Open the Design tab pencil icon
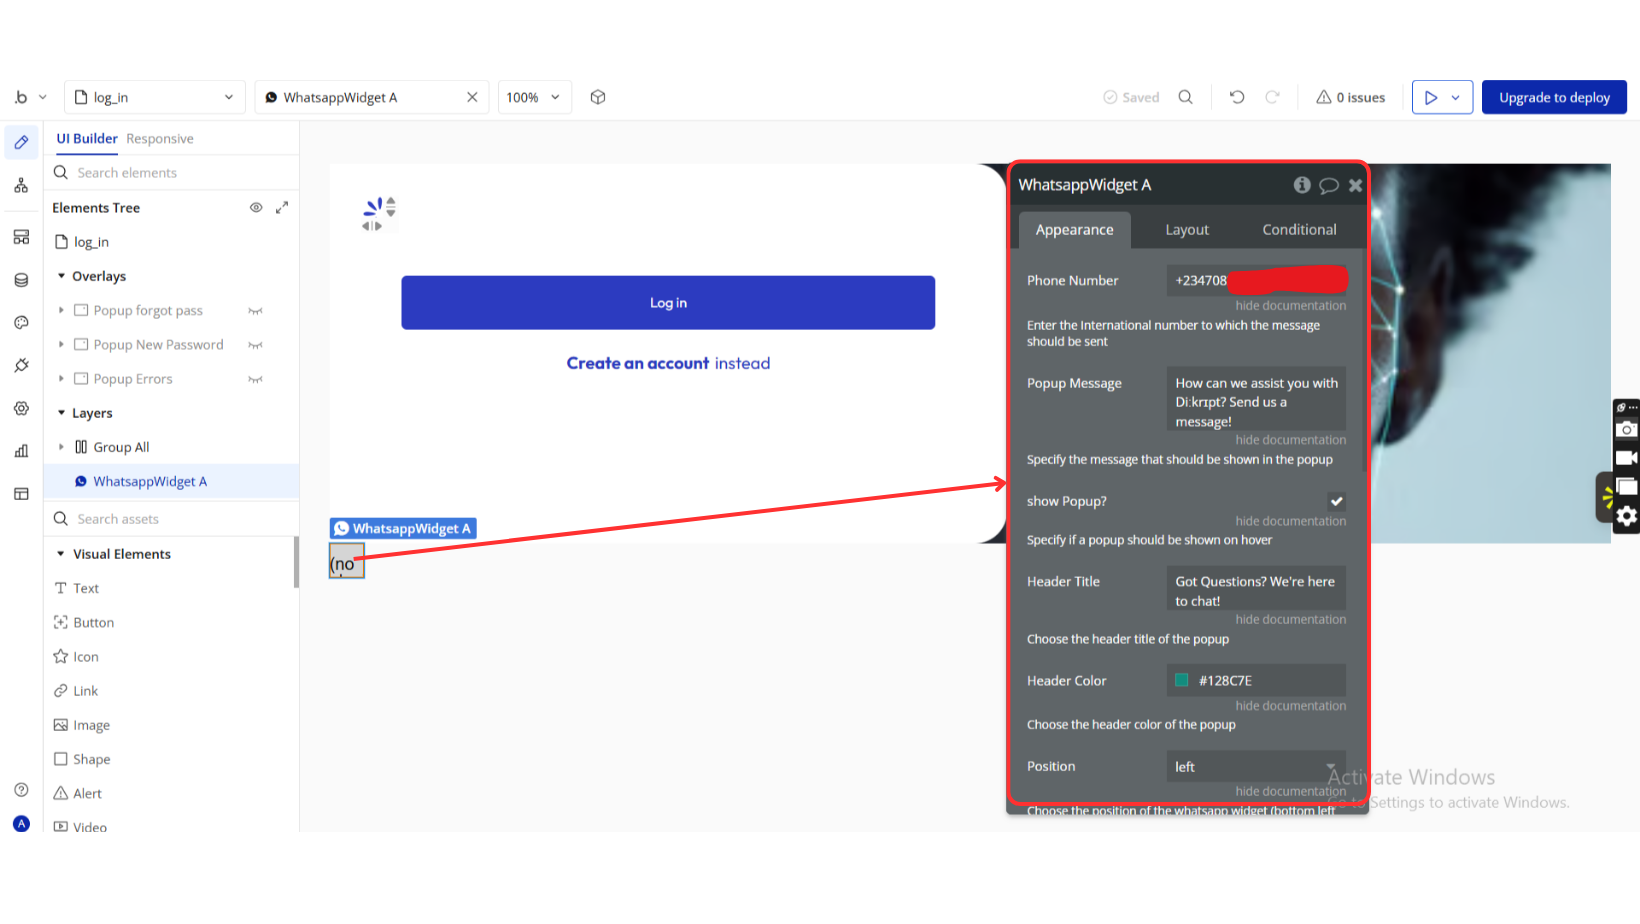The width and height of the screenshot is (1640, 924). (21, 142)
